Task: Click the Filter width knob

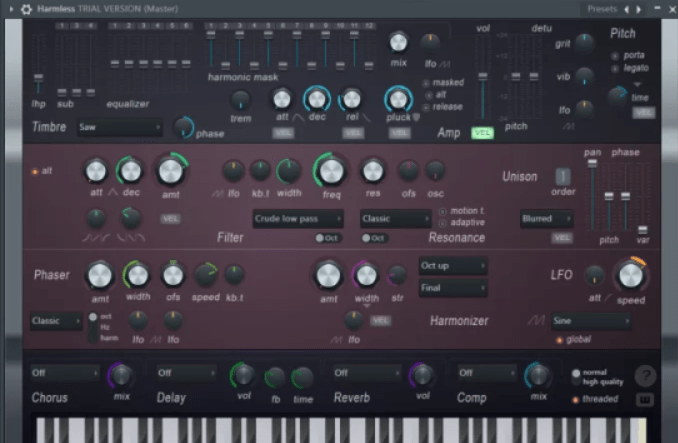Action: tap(289, 171)
